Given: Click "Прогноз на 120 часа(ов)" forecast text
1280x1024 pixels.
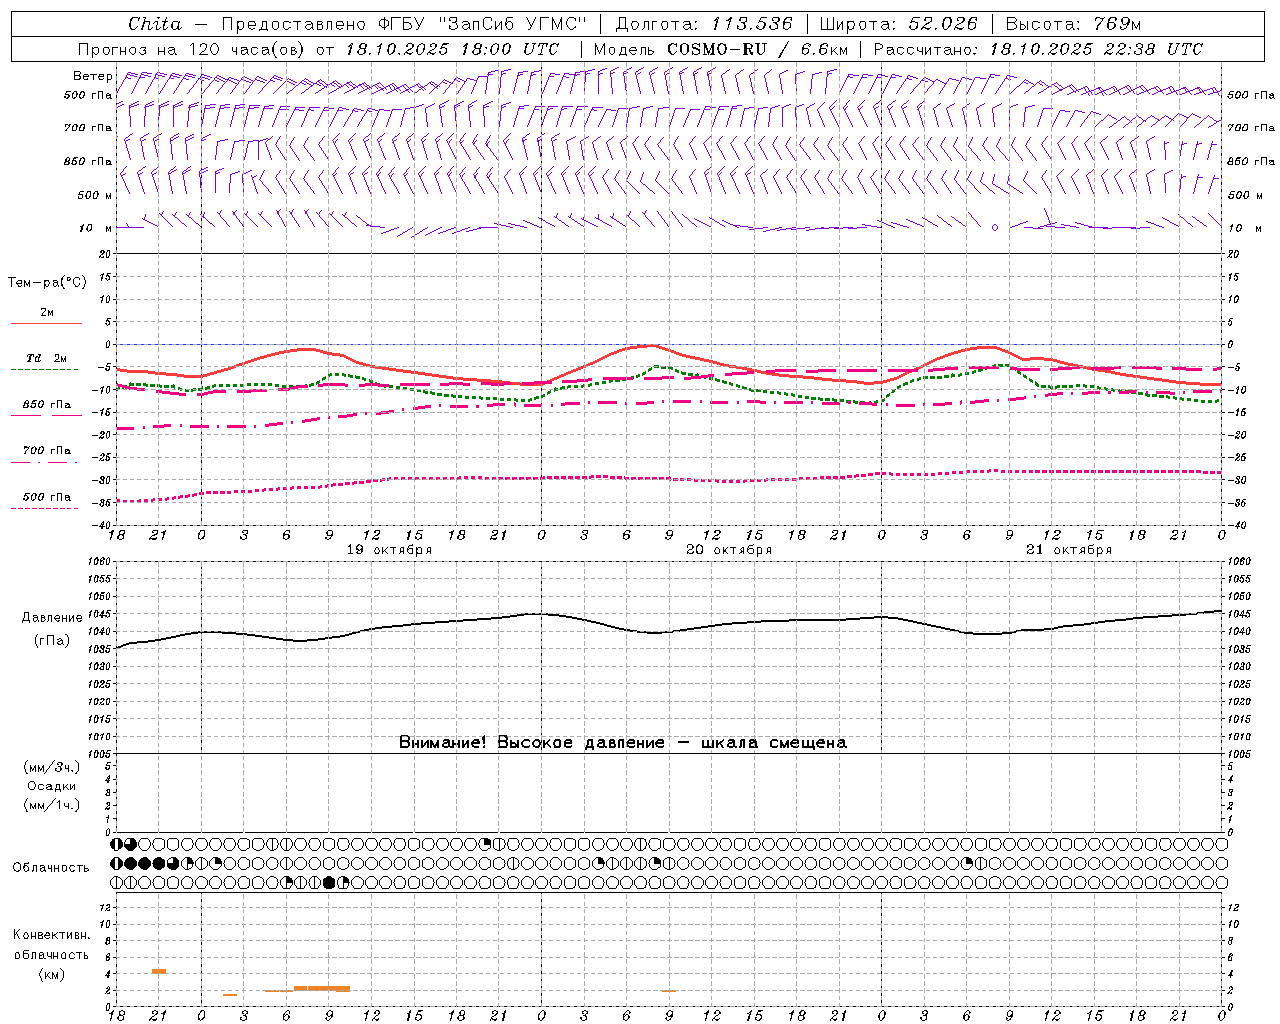Looking at the screenshot, I should (x=192, y=49).
